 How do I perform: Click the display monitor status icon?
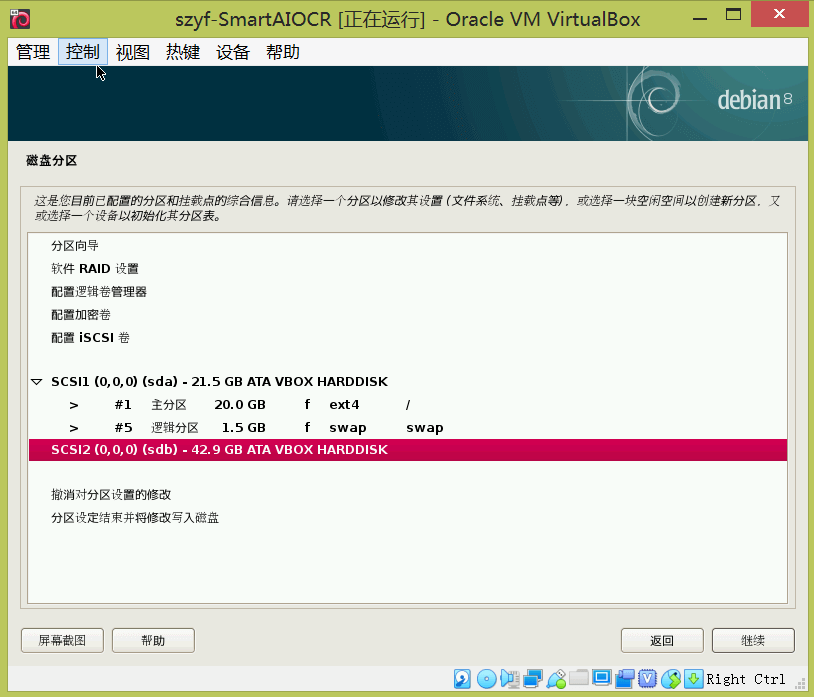(x=602, y=678)
